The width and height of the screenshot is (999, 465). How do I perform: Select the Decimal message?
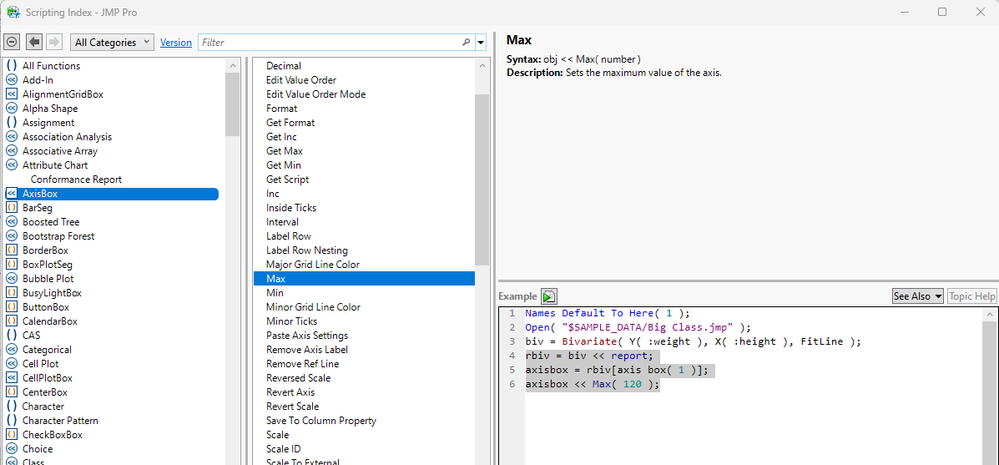[284, 66]
